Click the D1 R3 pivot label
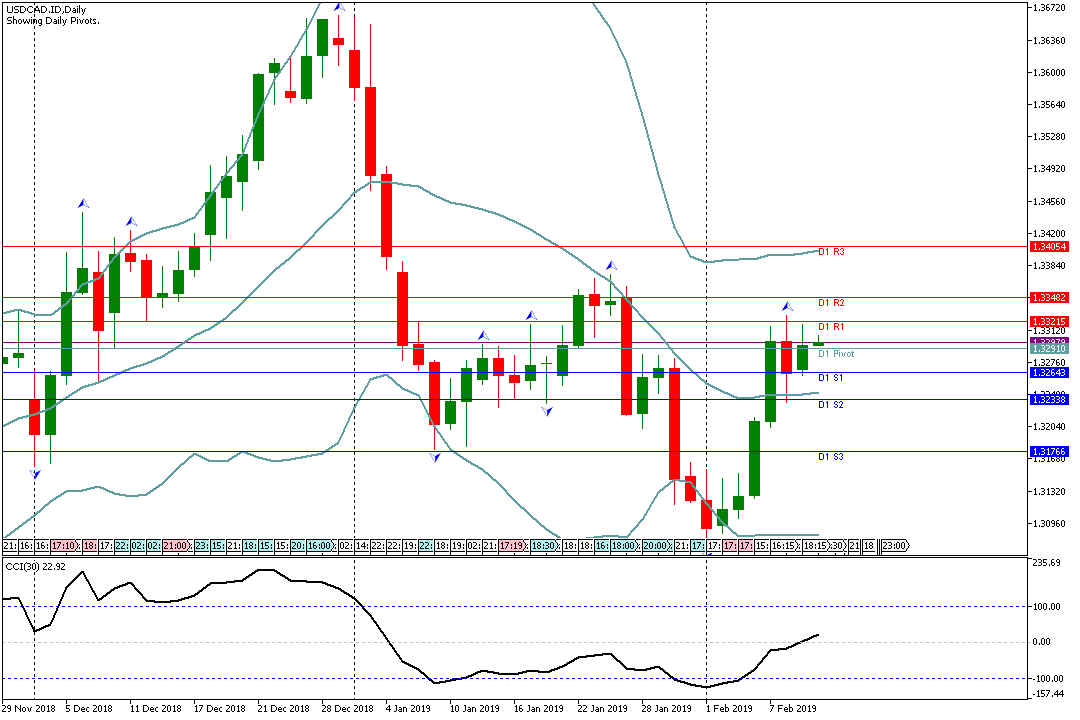Viewport: 1080px width, 720px height. pos(831,252)
